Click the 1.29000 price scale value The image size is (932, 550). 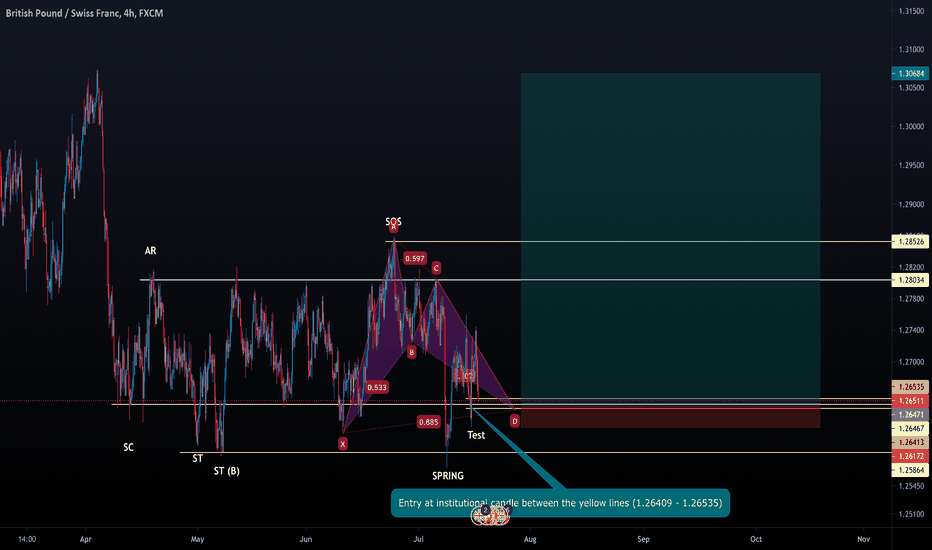pyautogui.click(x=911, y=205)
